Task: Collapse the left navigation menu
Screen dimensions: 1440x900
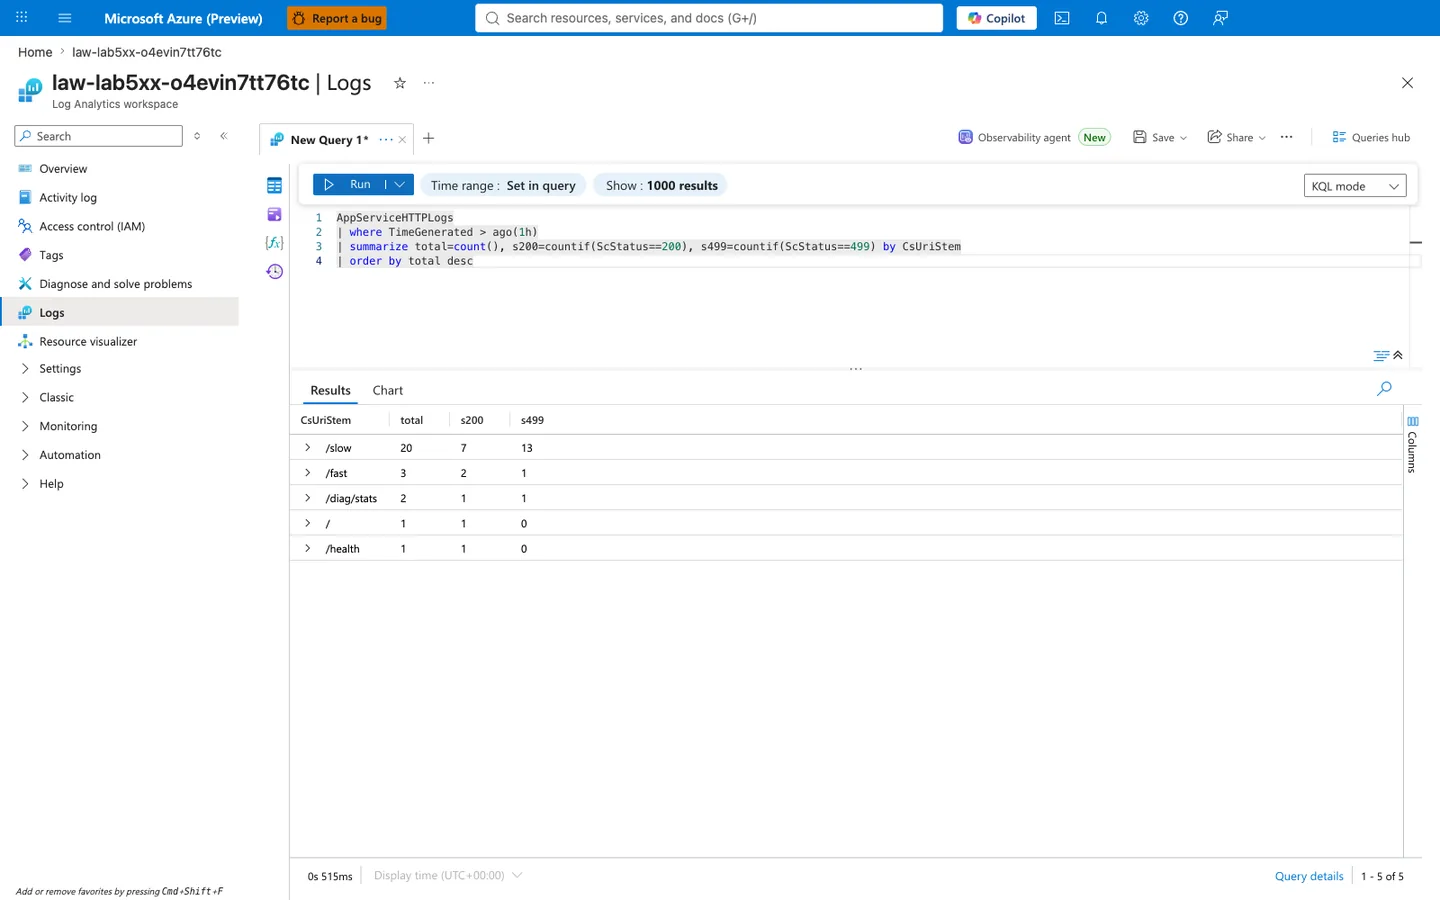Action: (224, 136)
